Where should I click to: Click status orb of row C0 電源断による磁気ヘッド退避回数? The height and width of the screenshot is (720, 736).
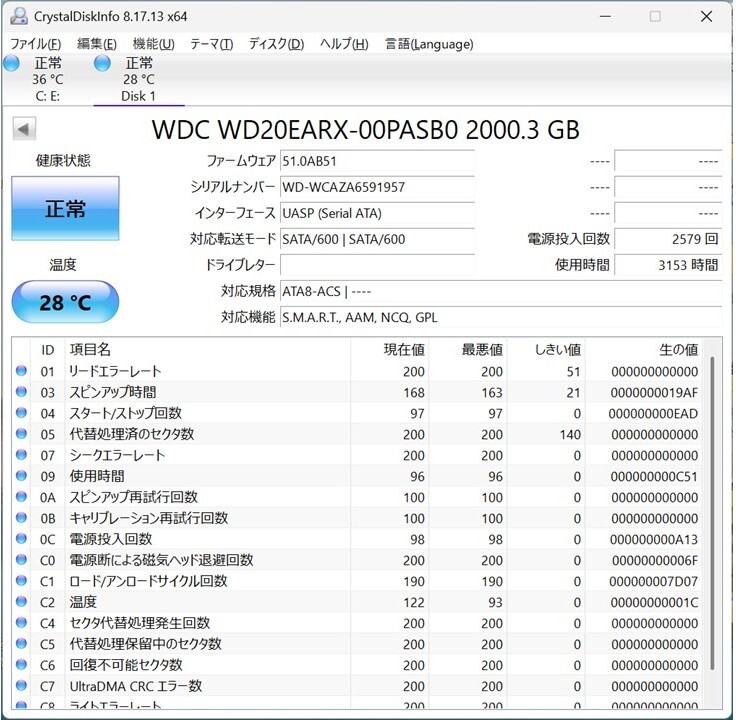[x=21, y=559]
